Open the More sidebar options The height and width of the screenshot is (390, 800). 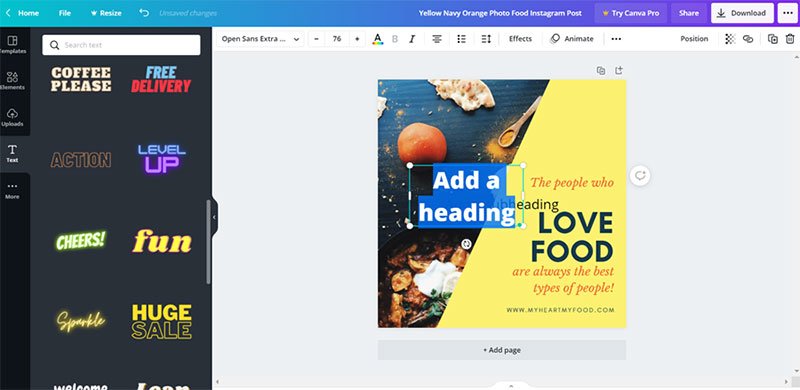pyautogui.click(x=13, y=190)
